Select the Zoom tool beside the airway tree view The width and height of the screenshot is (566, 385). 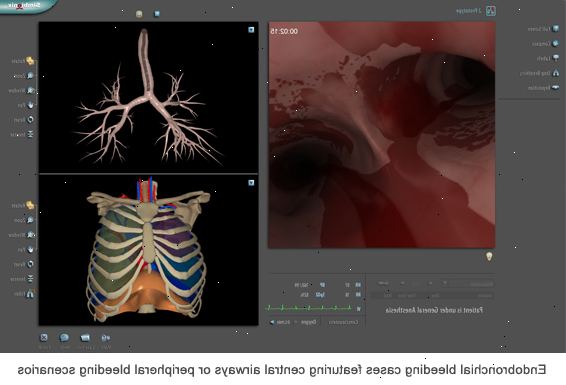(x=30, y=76)
